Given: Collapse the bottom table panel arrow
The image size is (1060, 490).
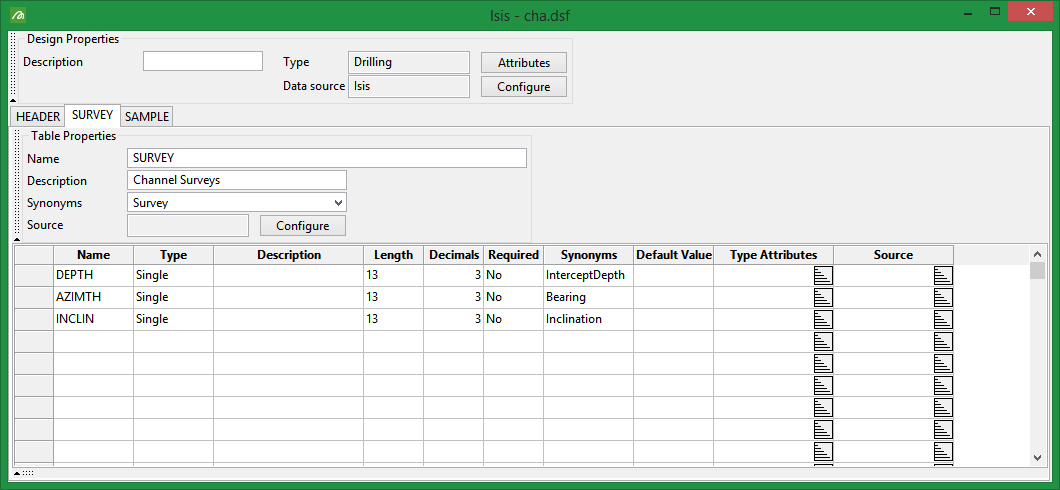Looking at the screenshot, I should point(16,472).
